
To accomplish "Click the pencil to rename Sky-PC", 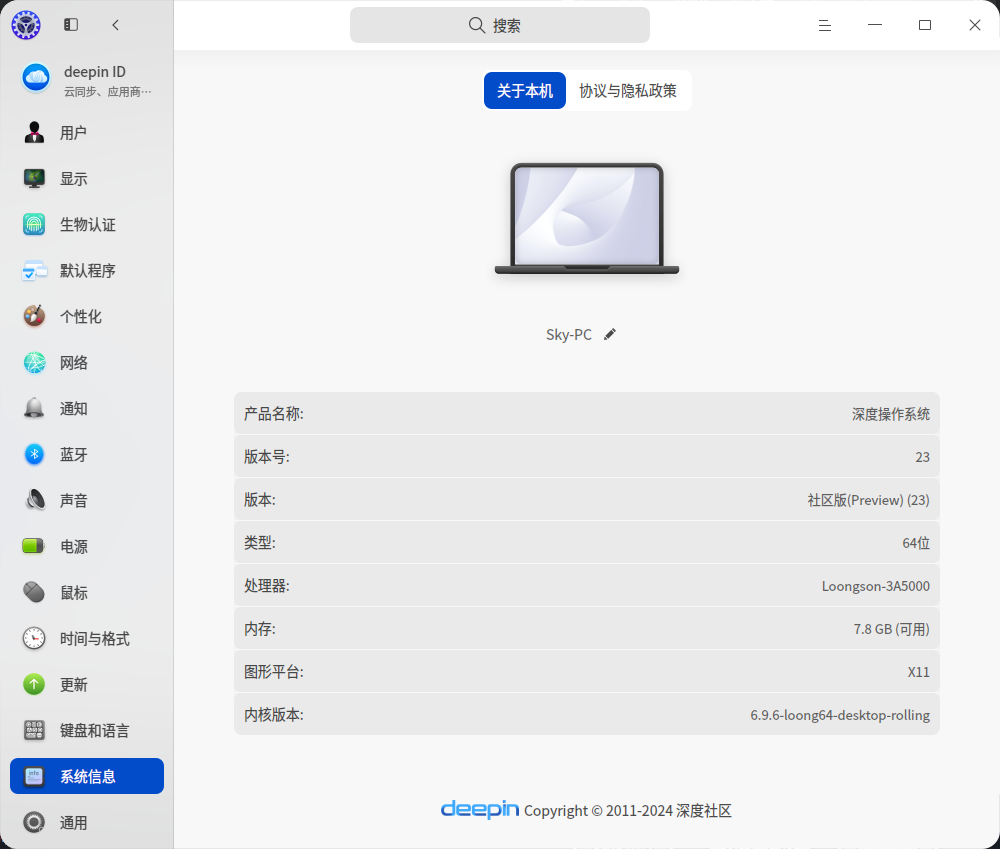I will point(610,334).
